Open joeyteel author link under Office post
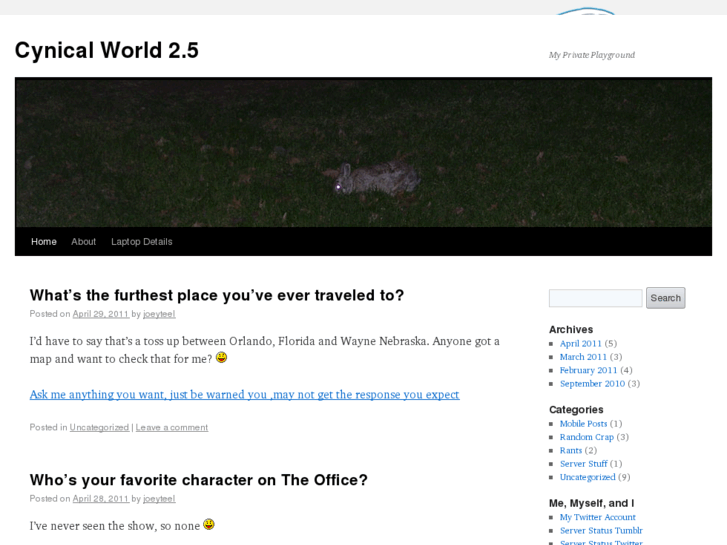 (x=159, y=499)
